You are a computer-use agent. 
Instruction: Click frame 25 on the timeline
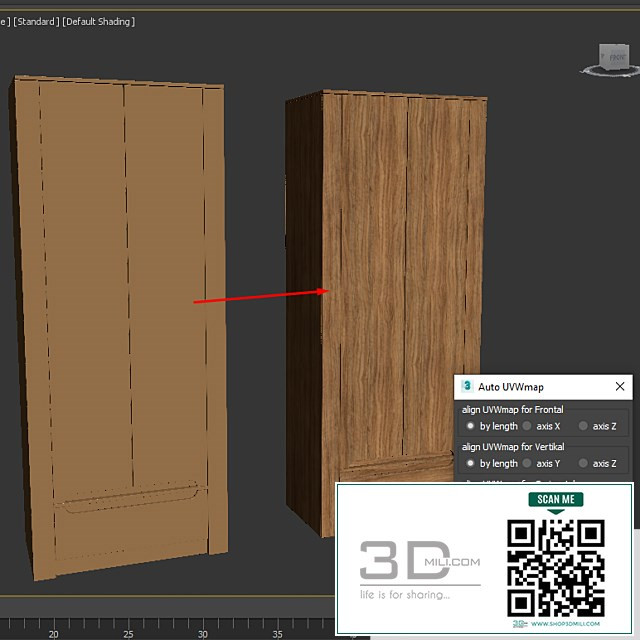click(128, 633)
